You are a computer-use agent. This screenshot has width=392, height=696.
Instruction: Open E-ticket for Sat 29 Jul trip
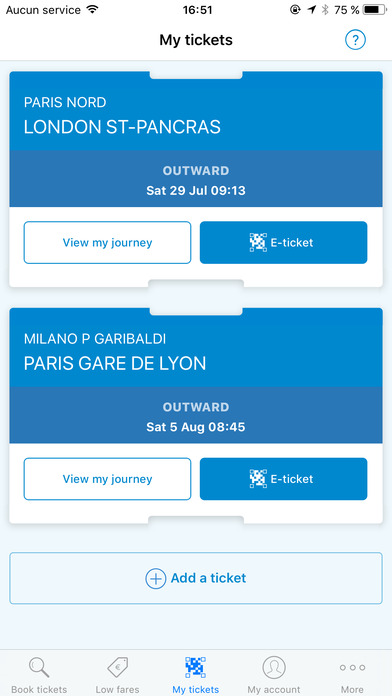[x=283, y=242]
